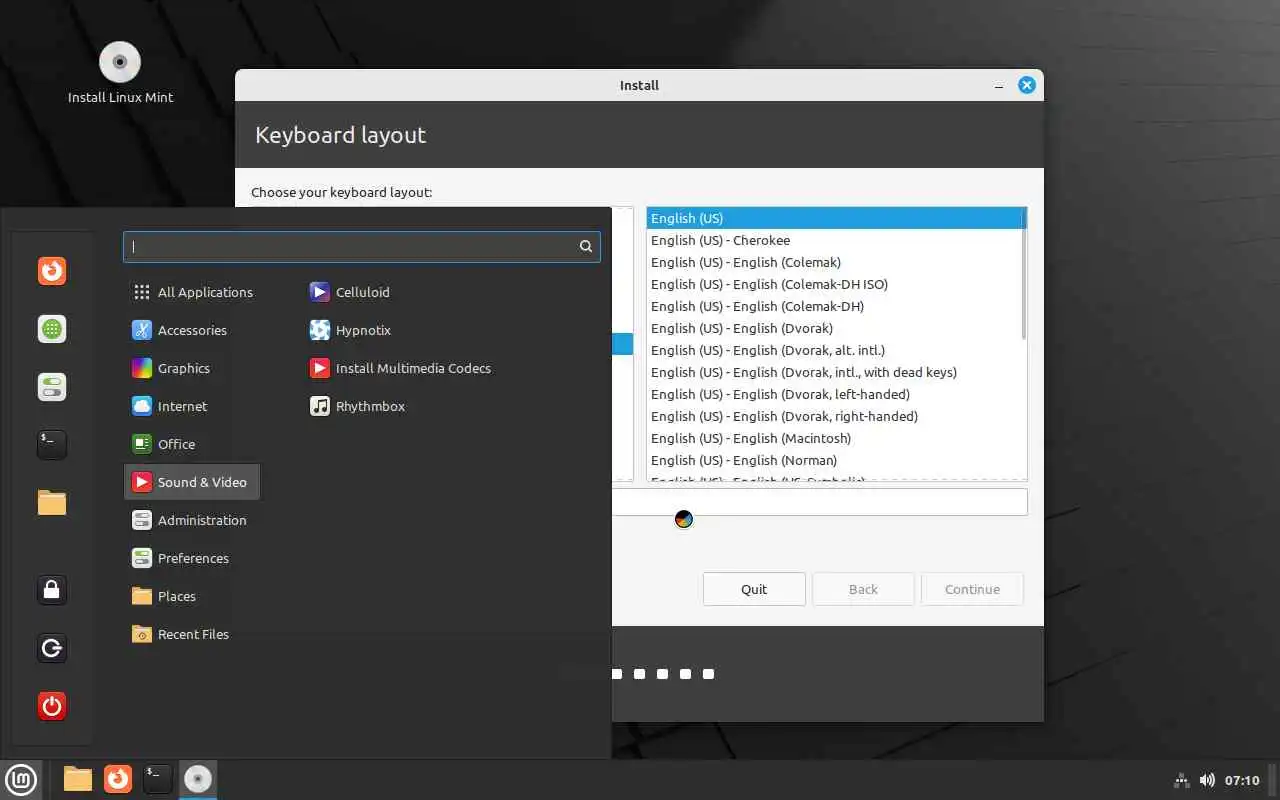Click the Quit button in installer
The height and width of the screenshot is (800, 1280).
(754, 589)
